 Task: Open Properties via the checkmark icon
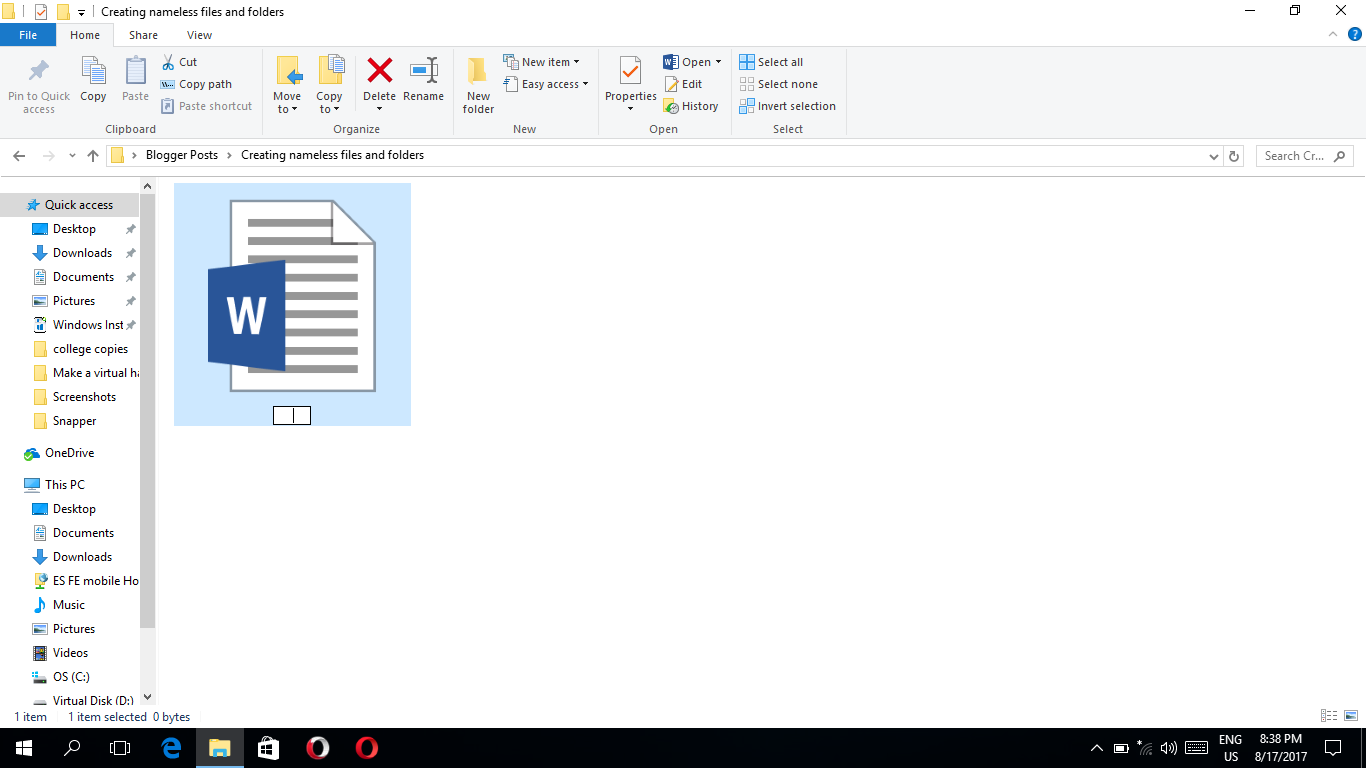point(630,72)
